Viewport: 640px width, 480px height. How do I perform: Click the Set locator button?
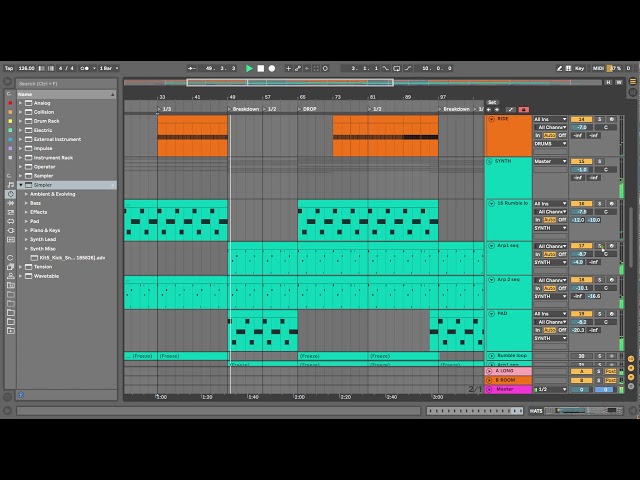point(492,102)
